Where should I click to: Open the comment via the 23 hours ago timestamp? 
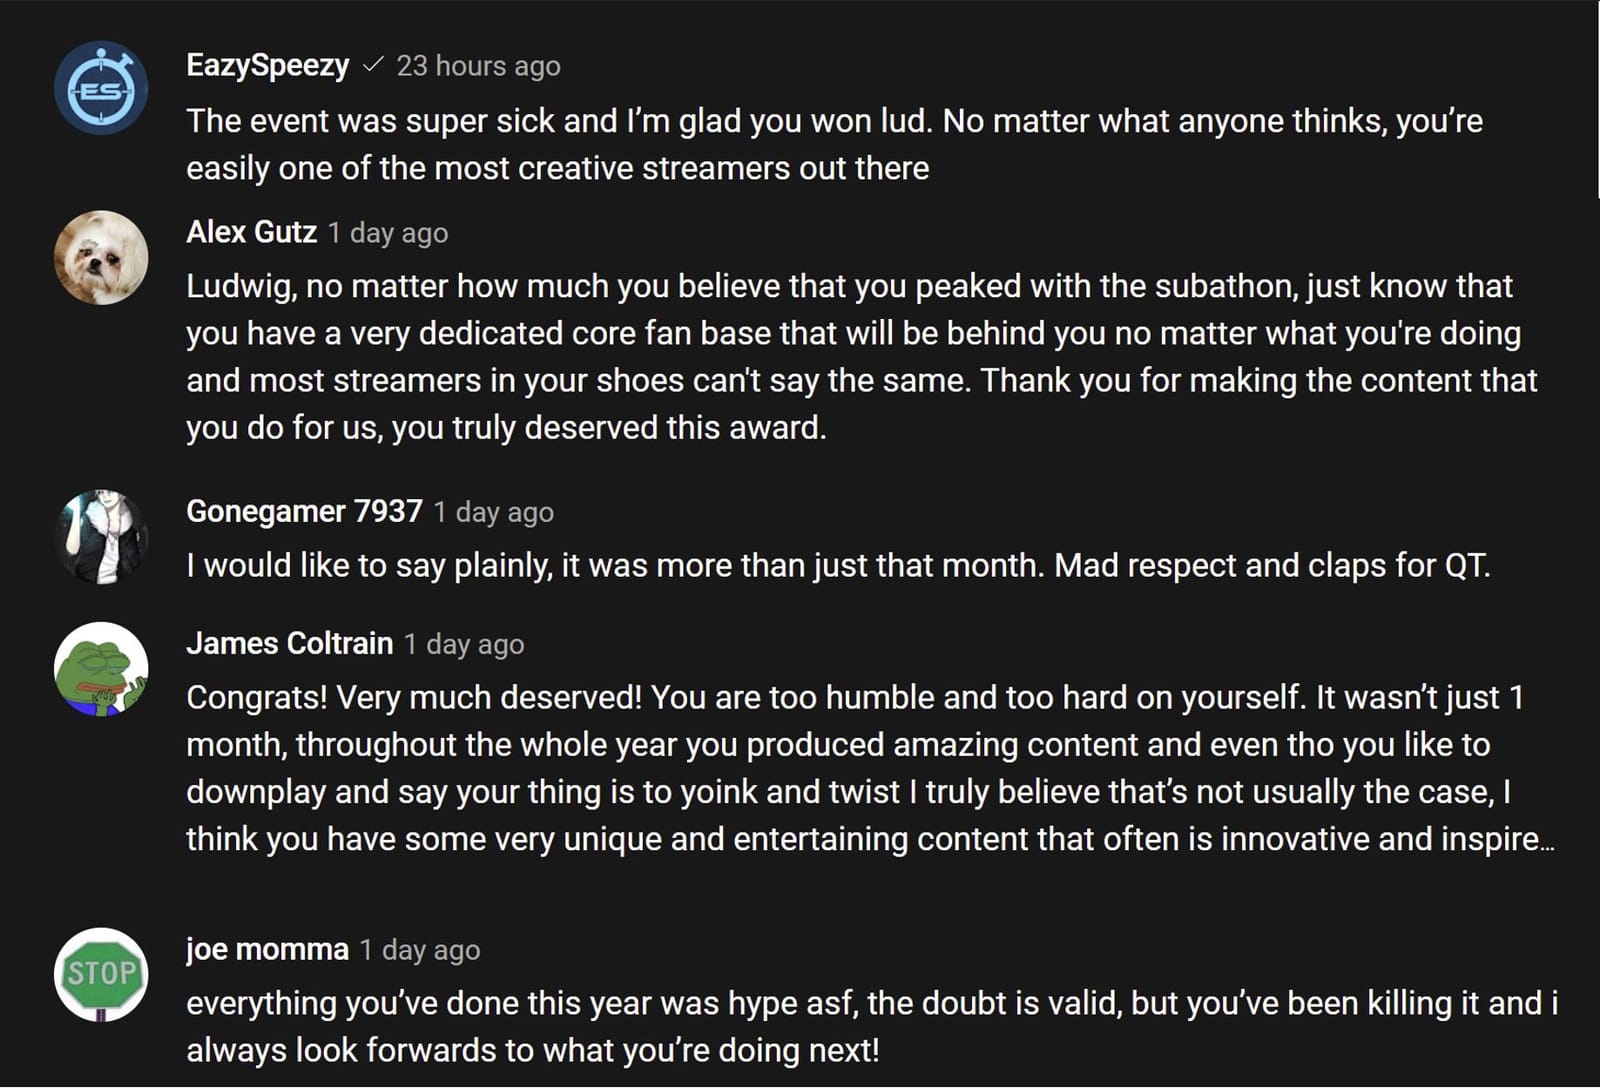point(478,66)
